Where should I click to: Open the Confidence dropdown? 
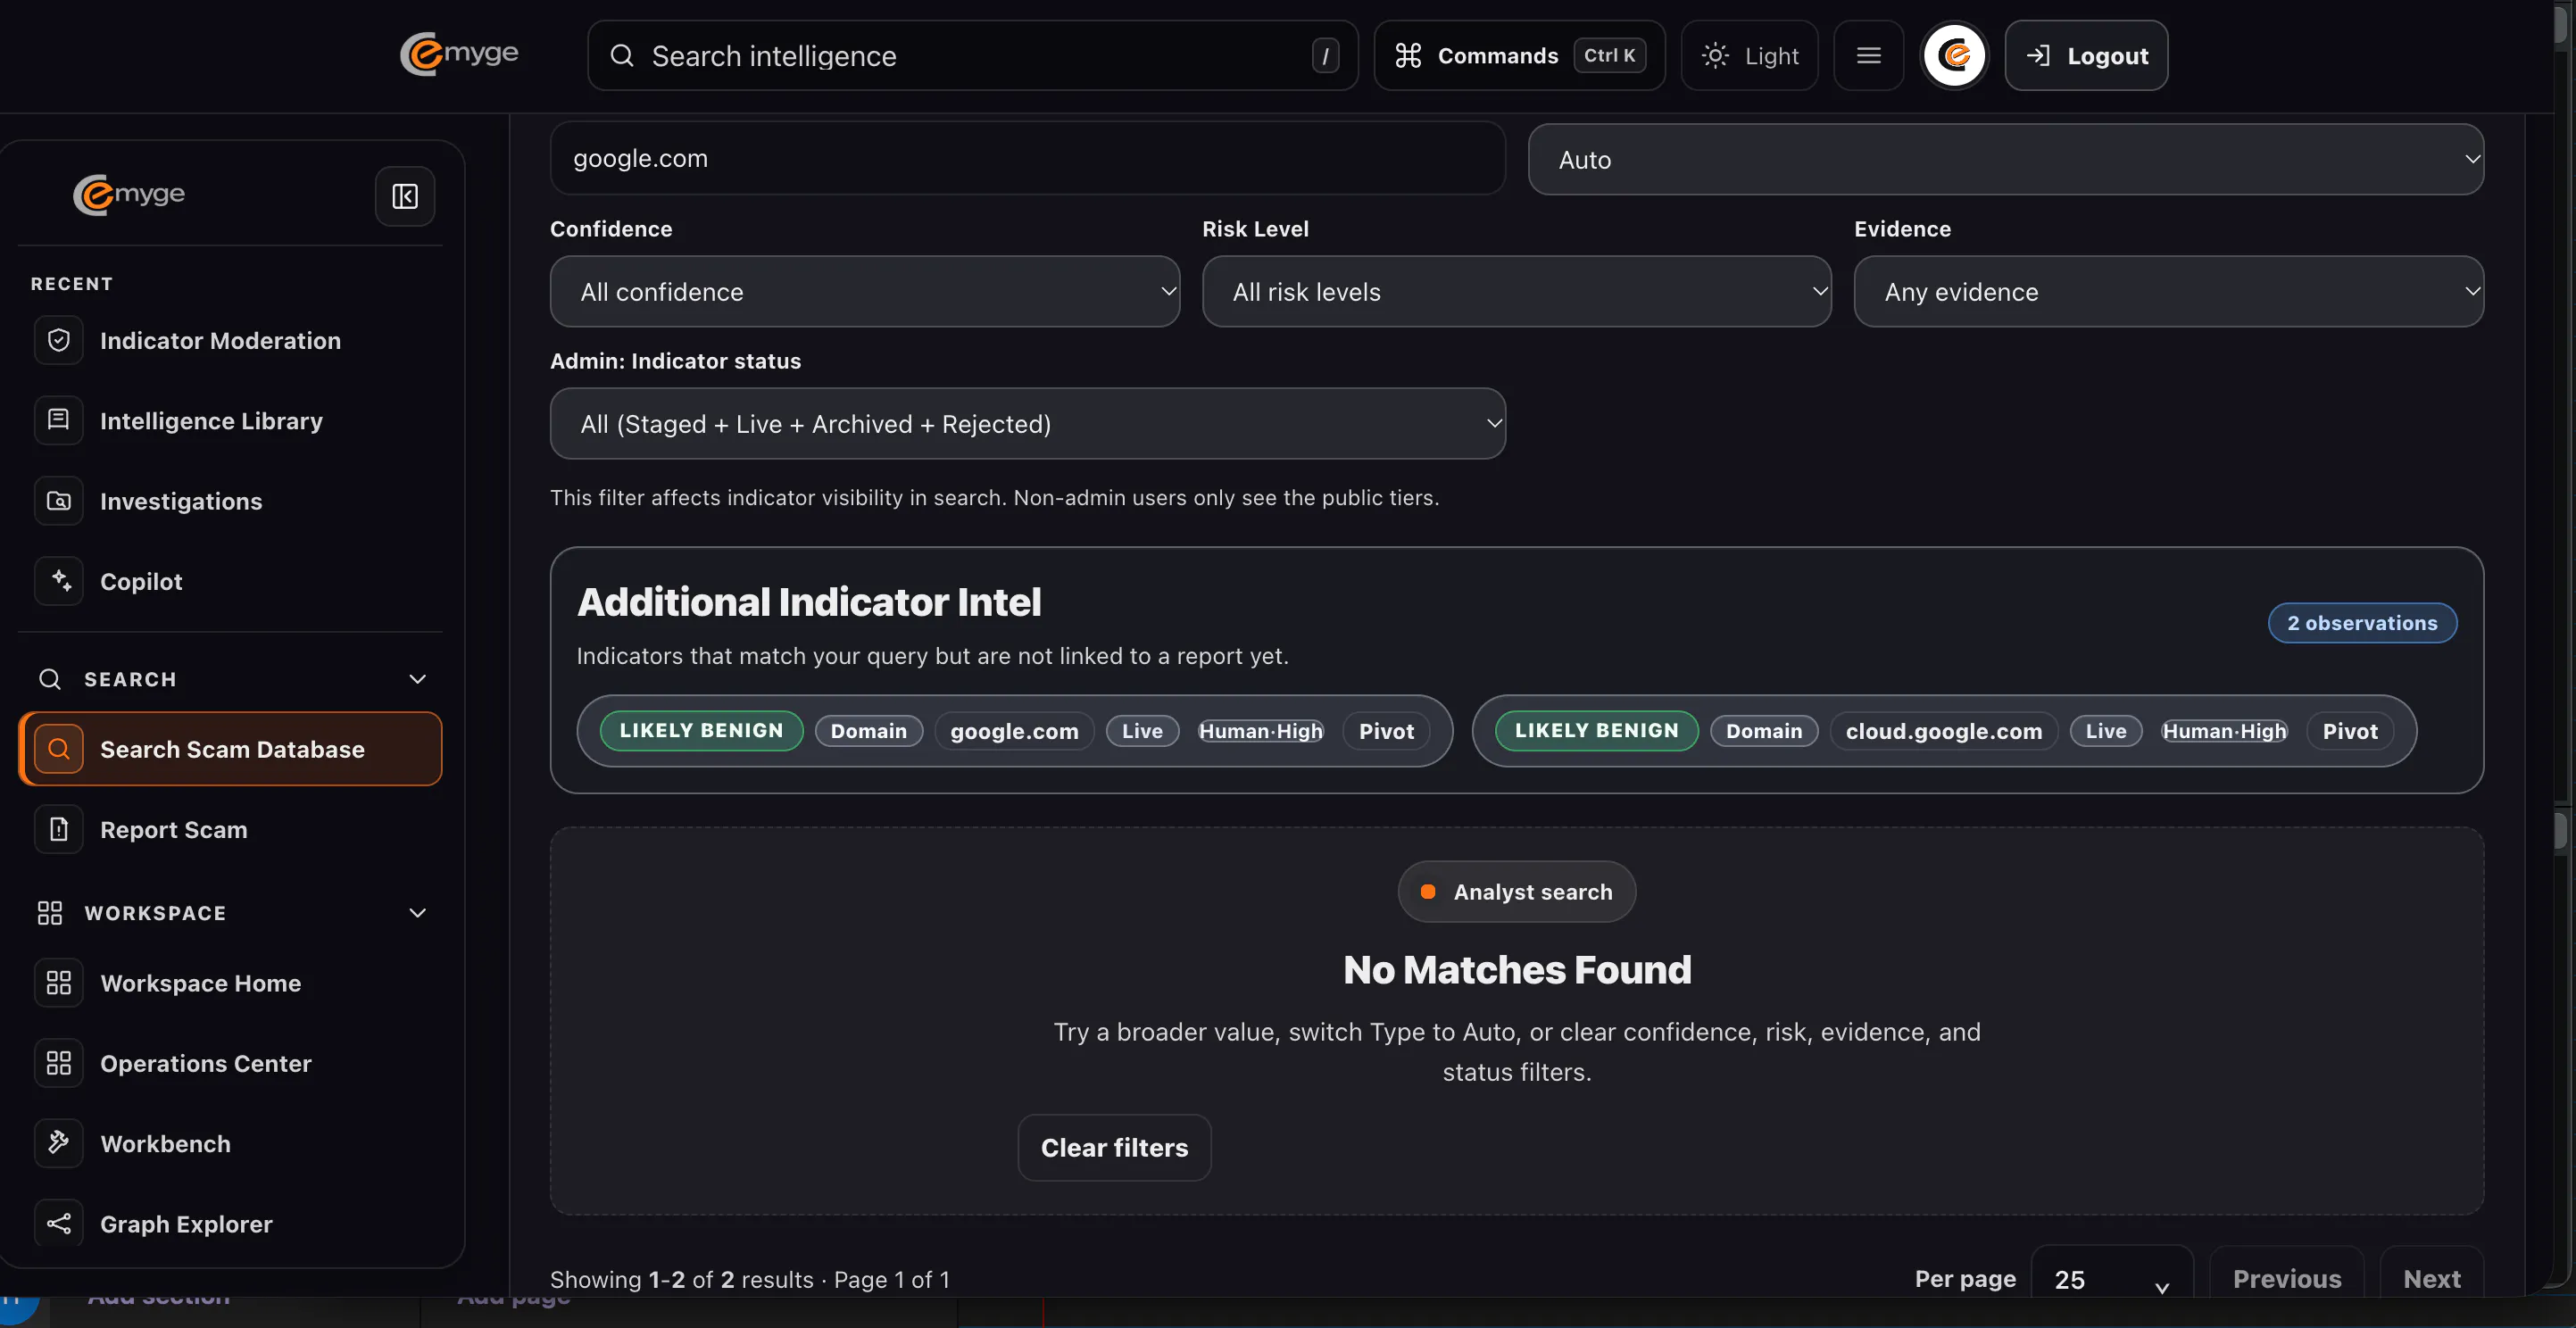pyautogui.click(x=865, y=292)
